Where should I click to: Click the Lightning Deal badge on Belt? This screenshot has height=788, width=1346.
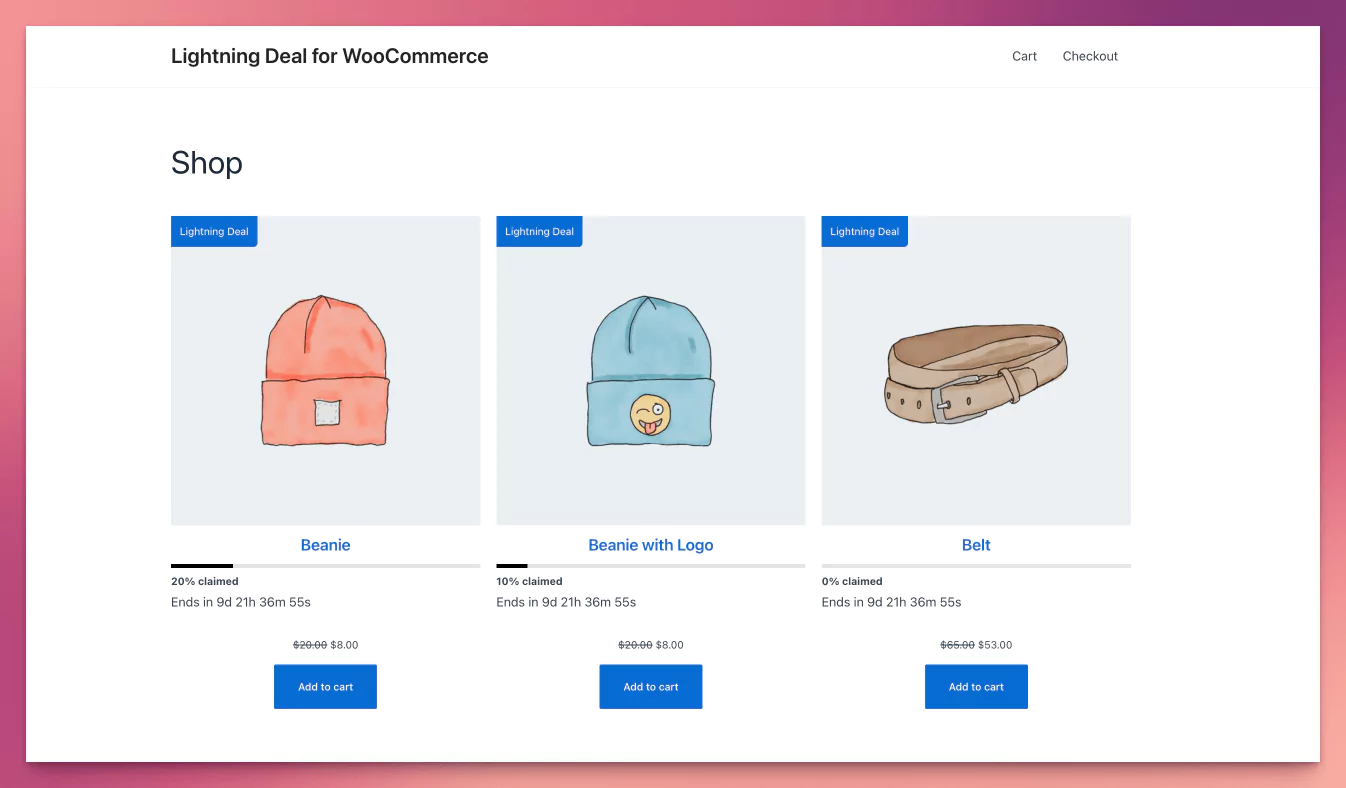pos(864,231)
